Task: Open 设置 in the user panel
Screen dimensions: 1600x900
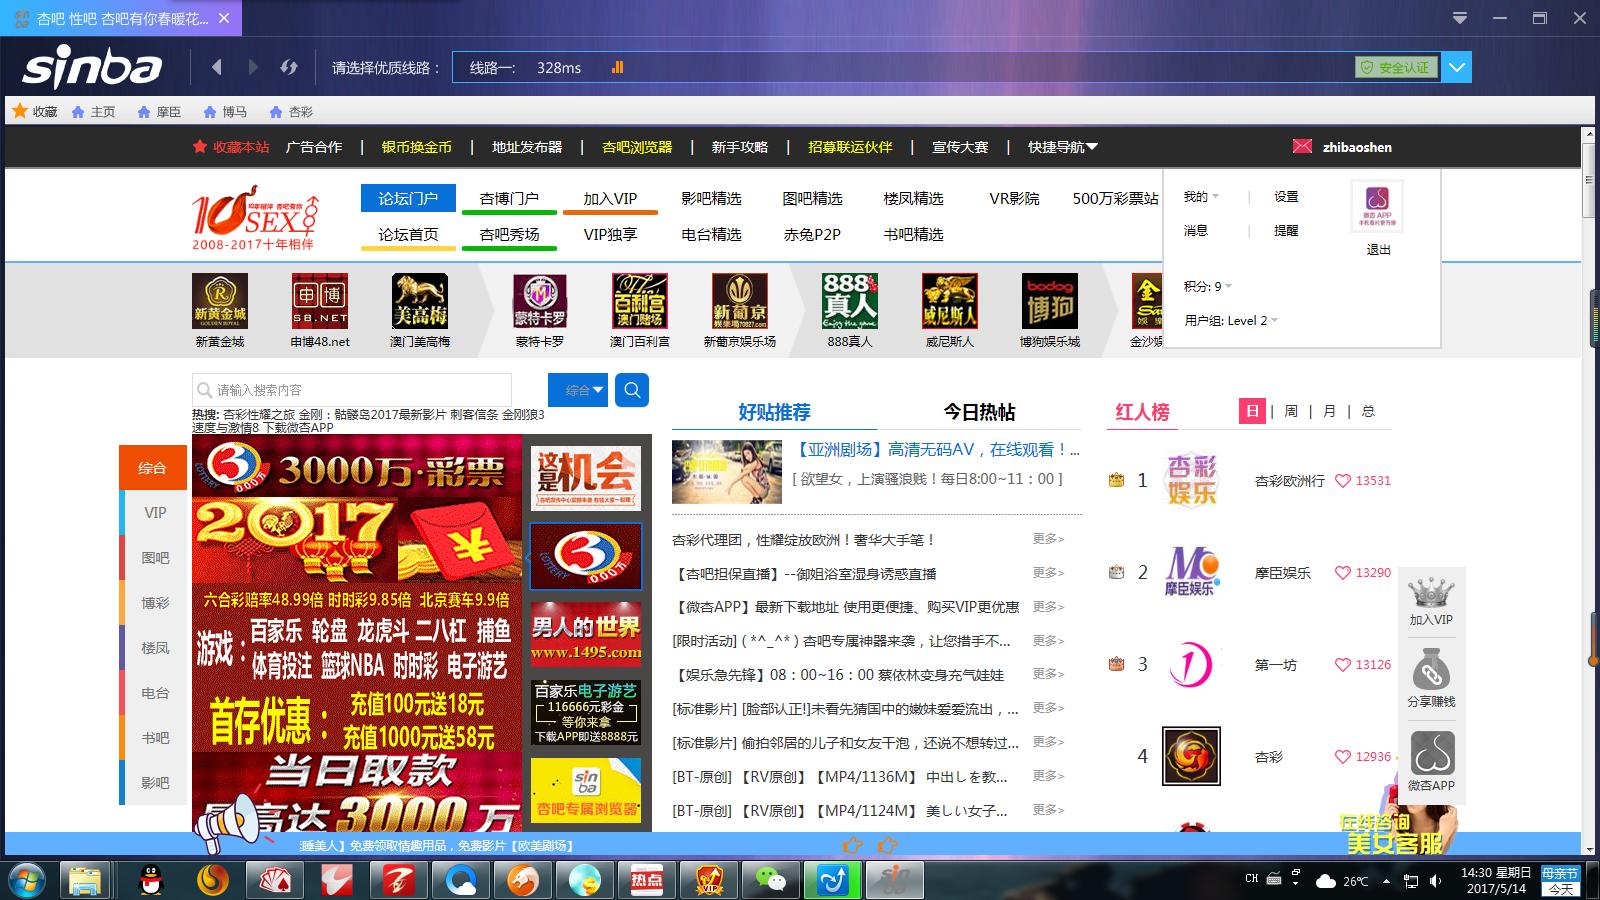Action: tap(1286, 197)
